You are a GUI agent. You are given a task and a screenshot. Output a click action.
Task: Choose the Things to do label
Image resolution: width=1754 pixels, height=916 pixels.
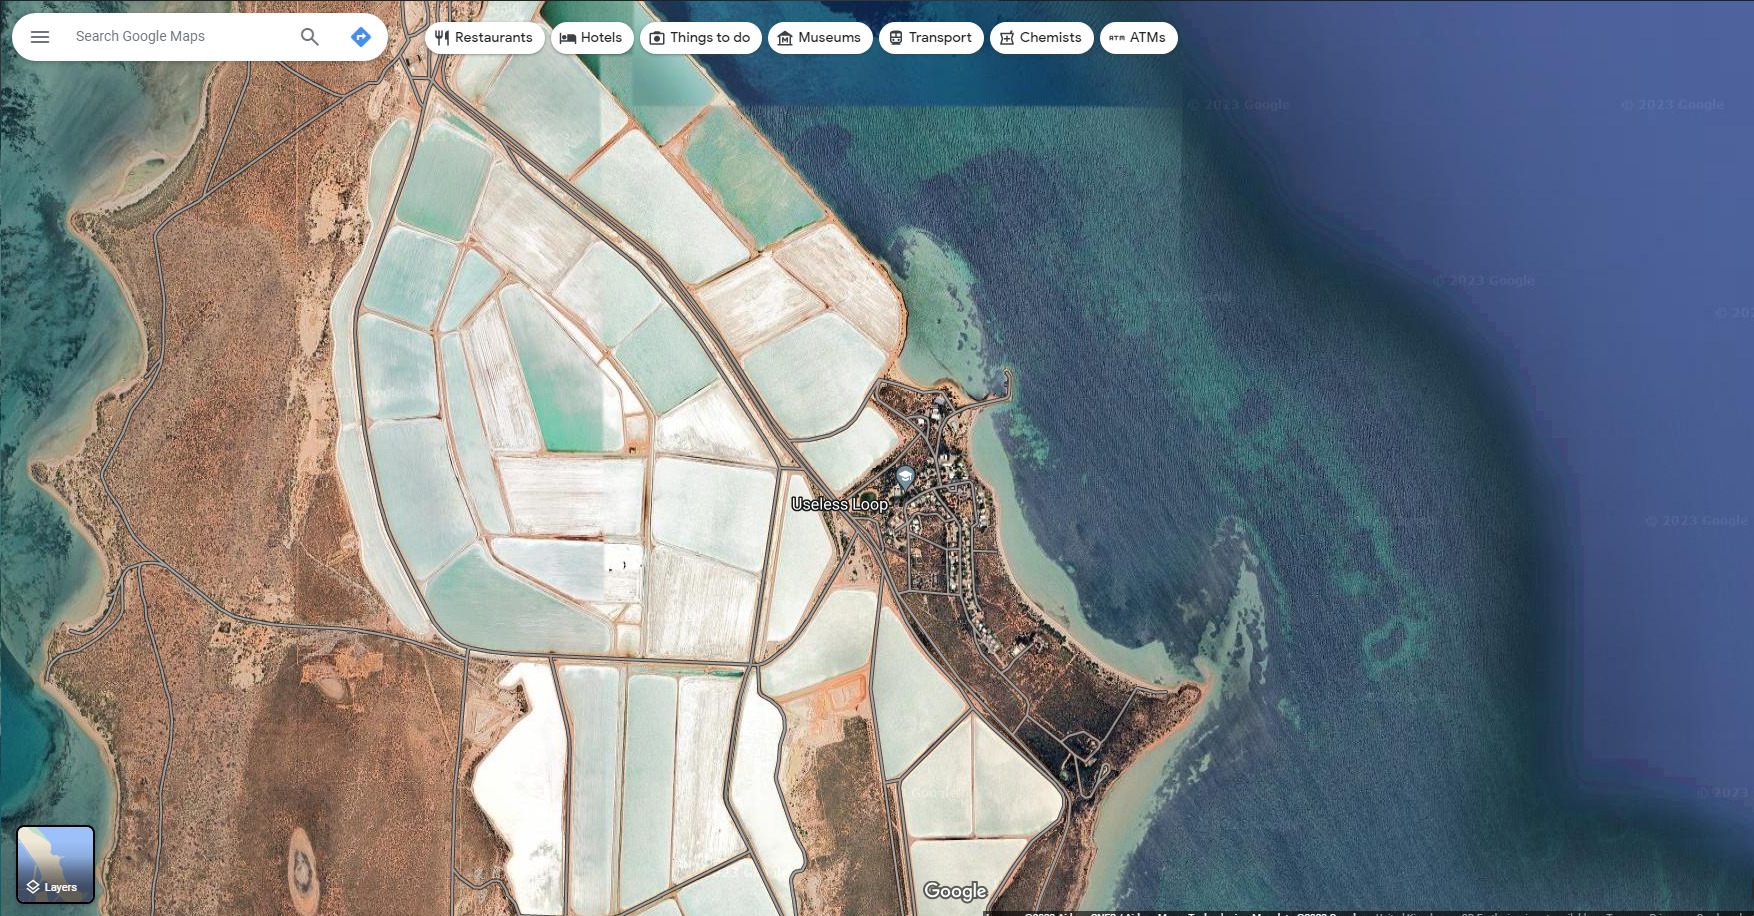coord(710,38)
